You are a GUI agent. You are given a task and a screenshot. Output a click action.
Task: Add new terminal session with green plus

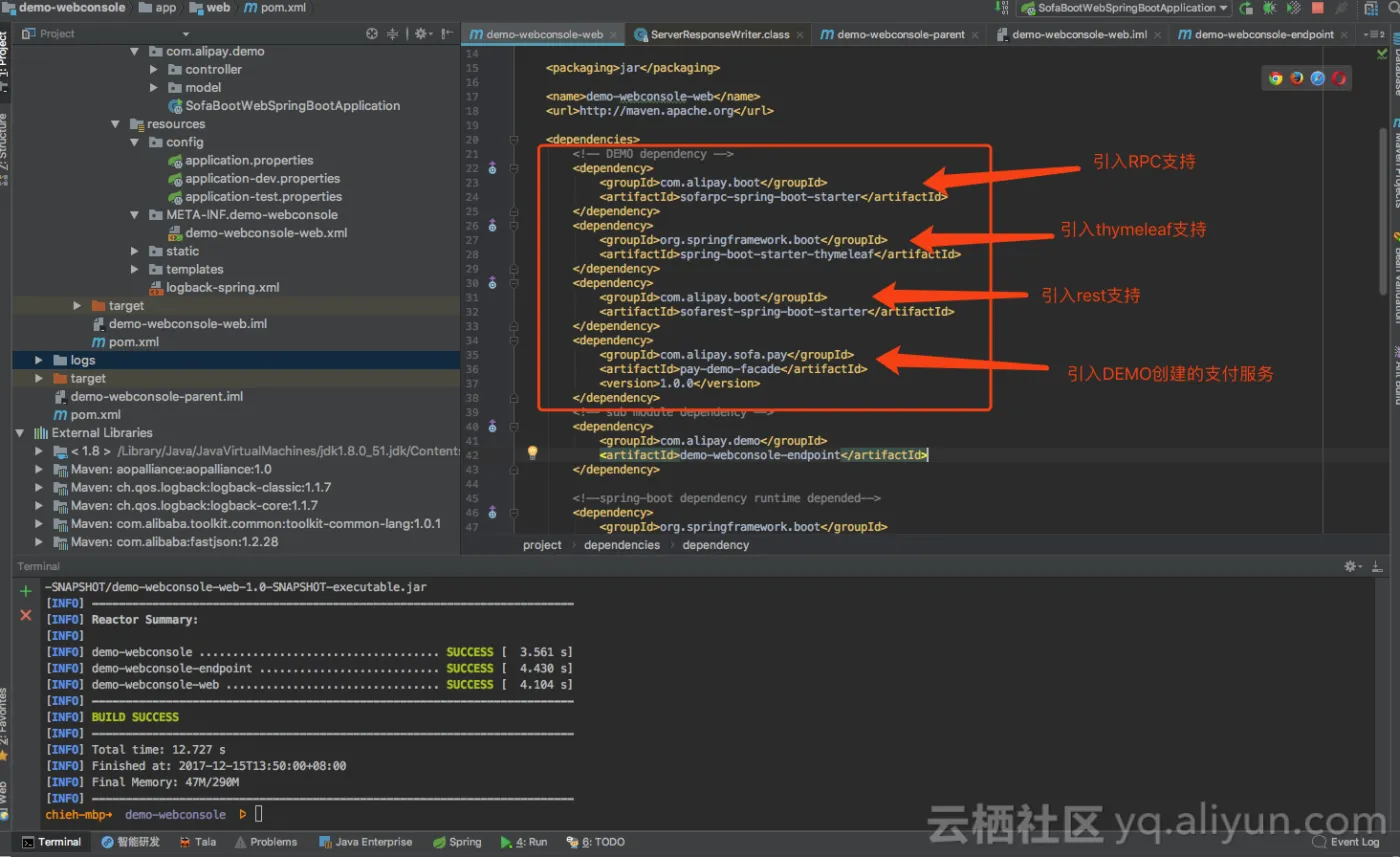(26, 592)
